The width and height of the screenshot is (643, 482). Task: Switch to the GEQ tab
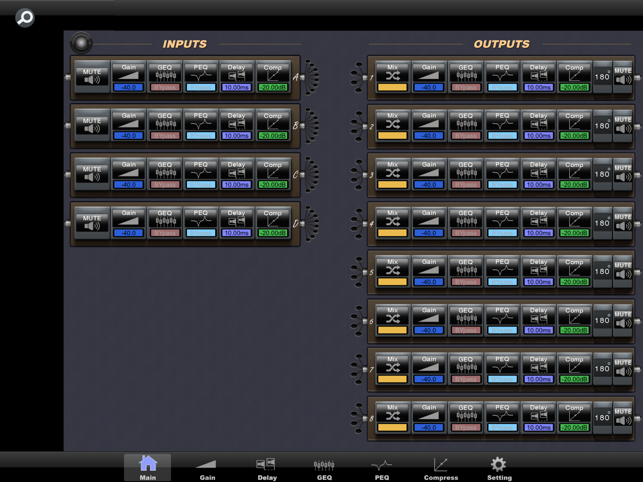[x=324, y=468]
